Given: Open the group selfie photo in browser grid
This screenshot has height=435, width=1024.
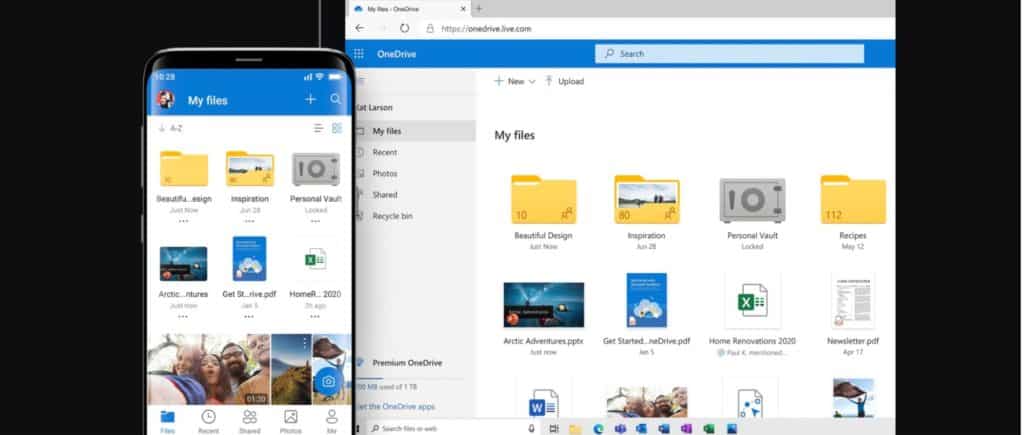Looking at the screenshot, I should coord(647,401).
